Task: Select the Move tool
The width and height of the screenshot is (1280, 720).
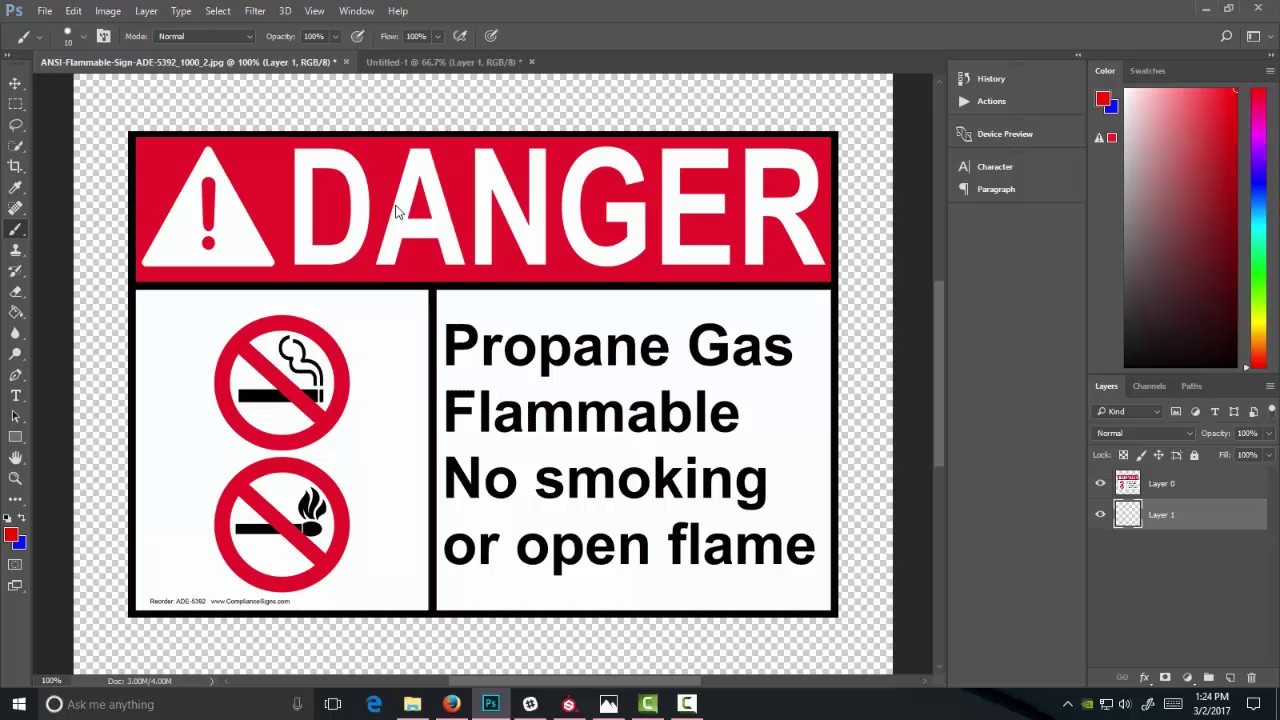Action: tap(15, 83)
